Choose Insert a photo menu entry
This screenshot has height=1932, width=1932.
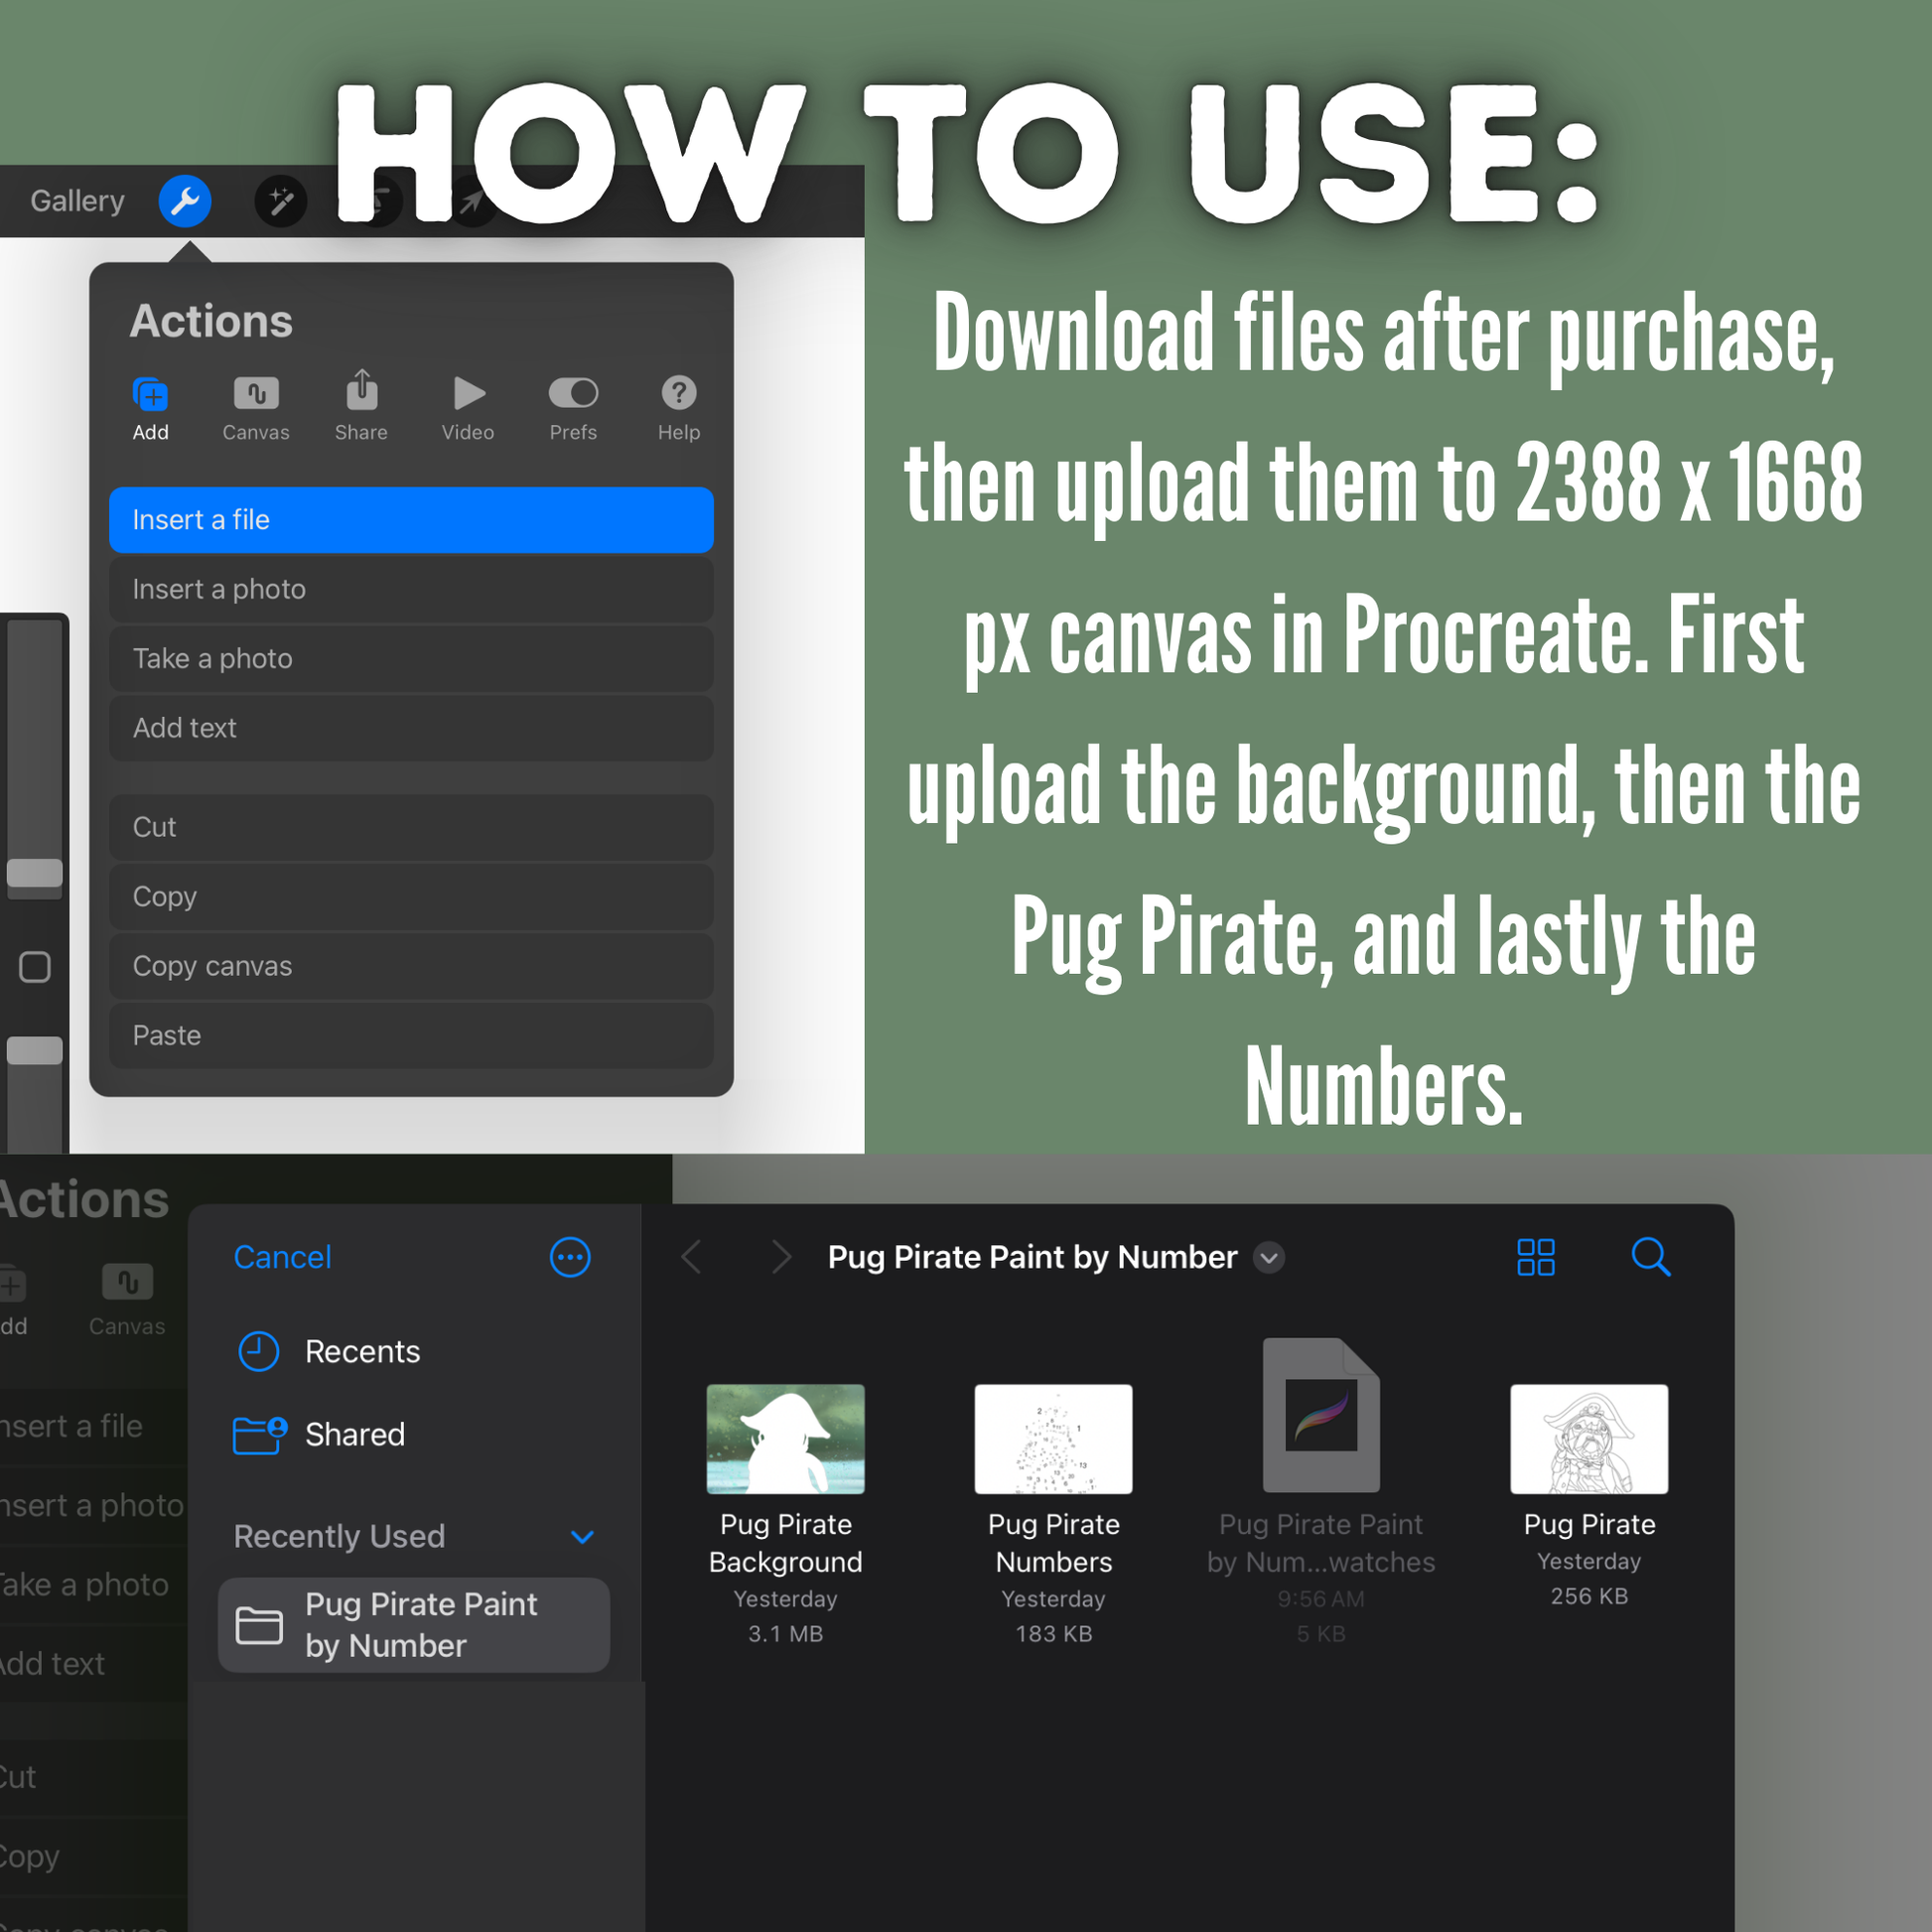pyautogui.click(x=411, y=589)
